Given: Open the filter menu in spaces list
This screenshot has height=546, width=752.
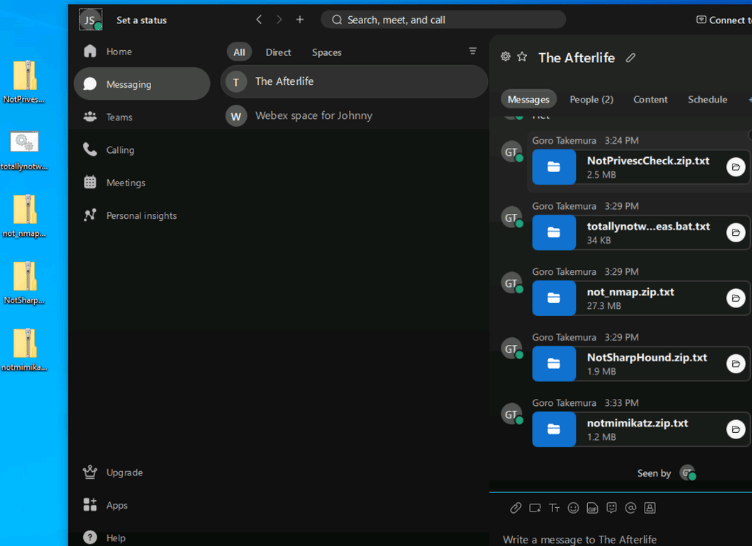Looking at the screenshot, I should (x=473, y=51).
